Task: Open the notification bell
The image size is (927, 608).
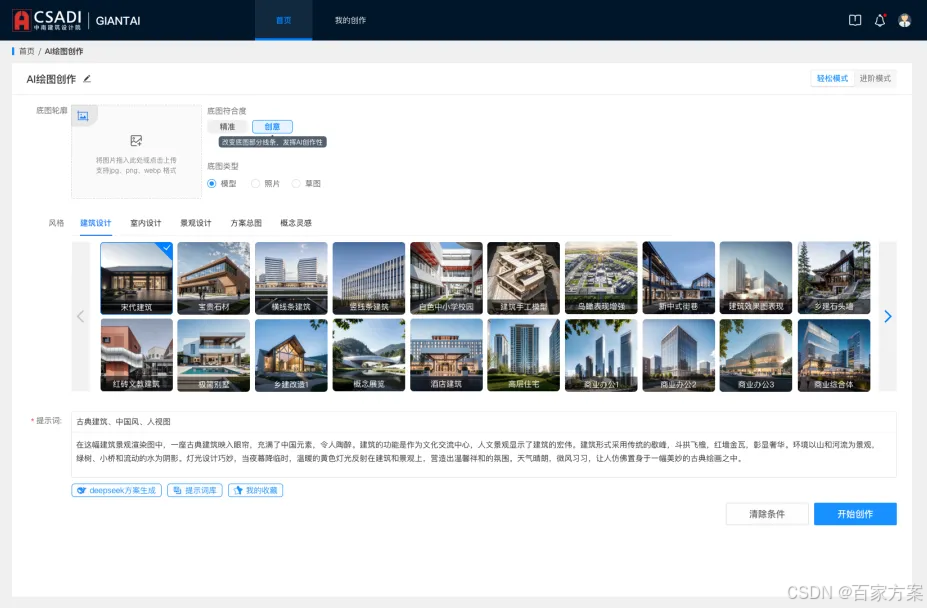Action: (880, 21)
